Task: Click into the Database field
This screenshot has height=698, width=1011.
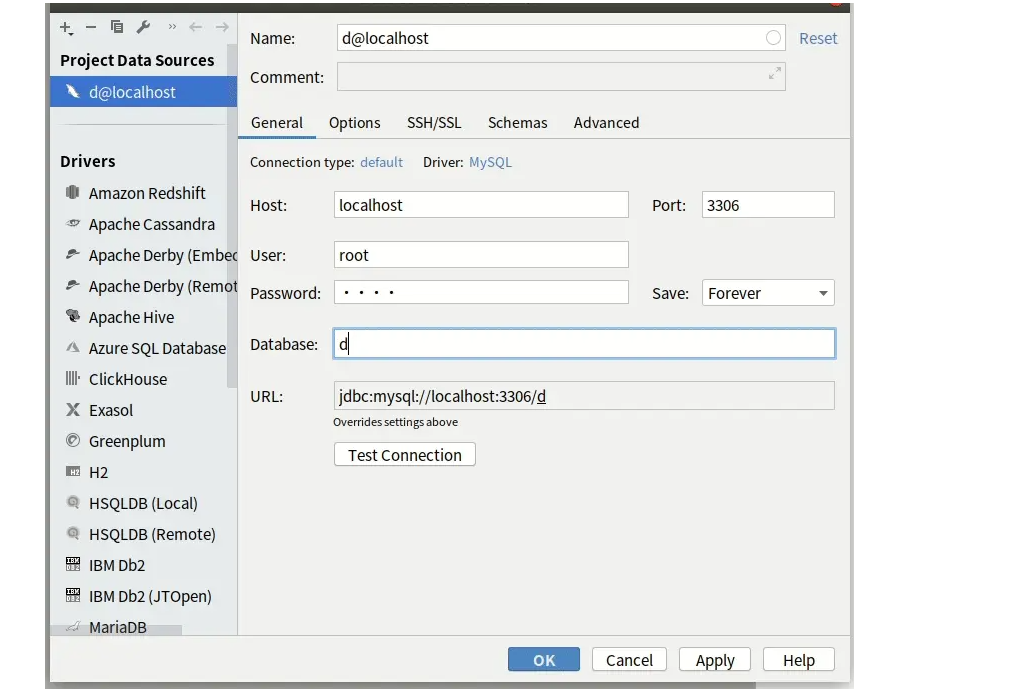Action: pos(584,344)
